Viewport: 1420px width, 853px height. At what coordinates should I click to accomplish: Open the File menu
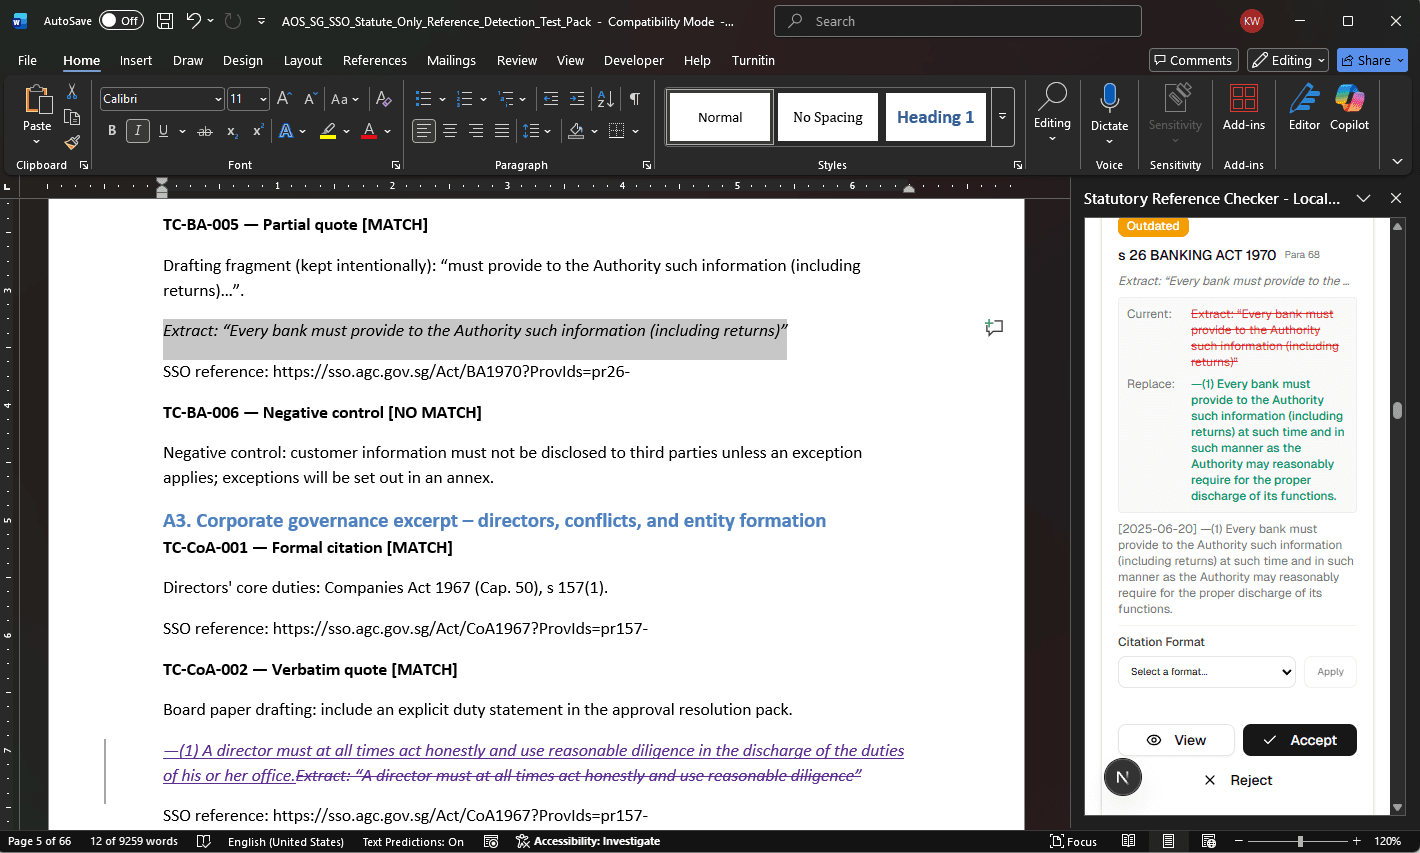[27, 60]
